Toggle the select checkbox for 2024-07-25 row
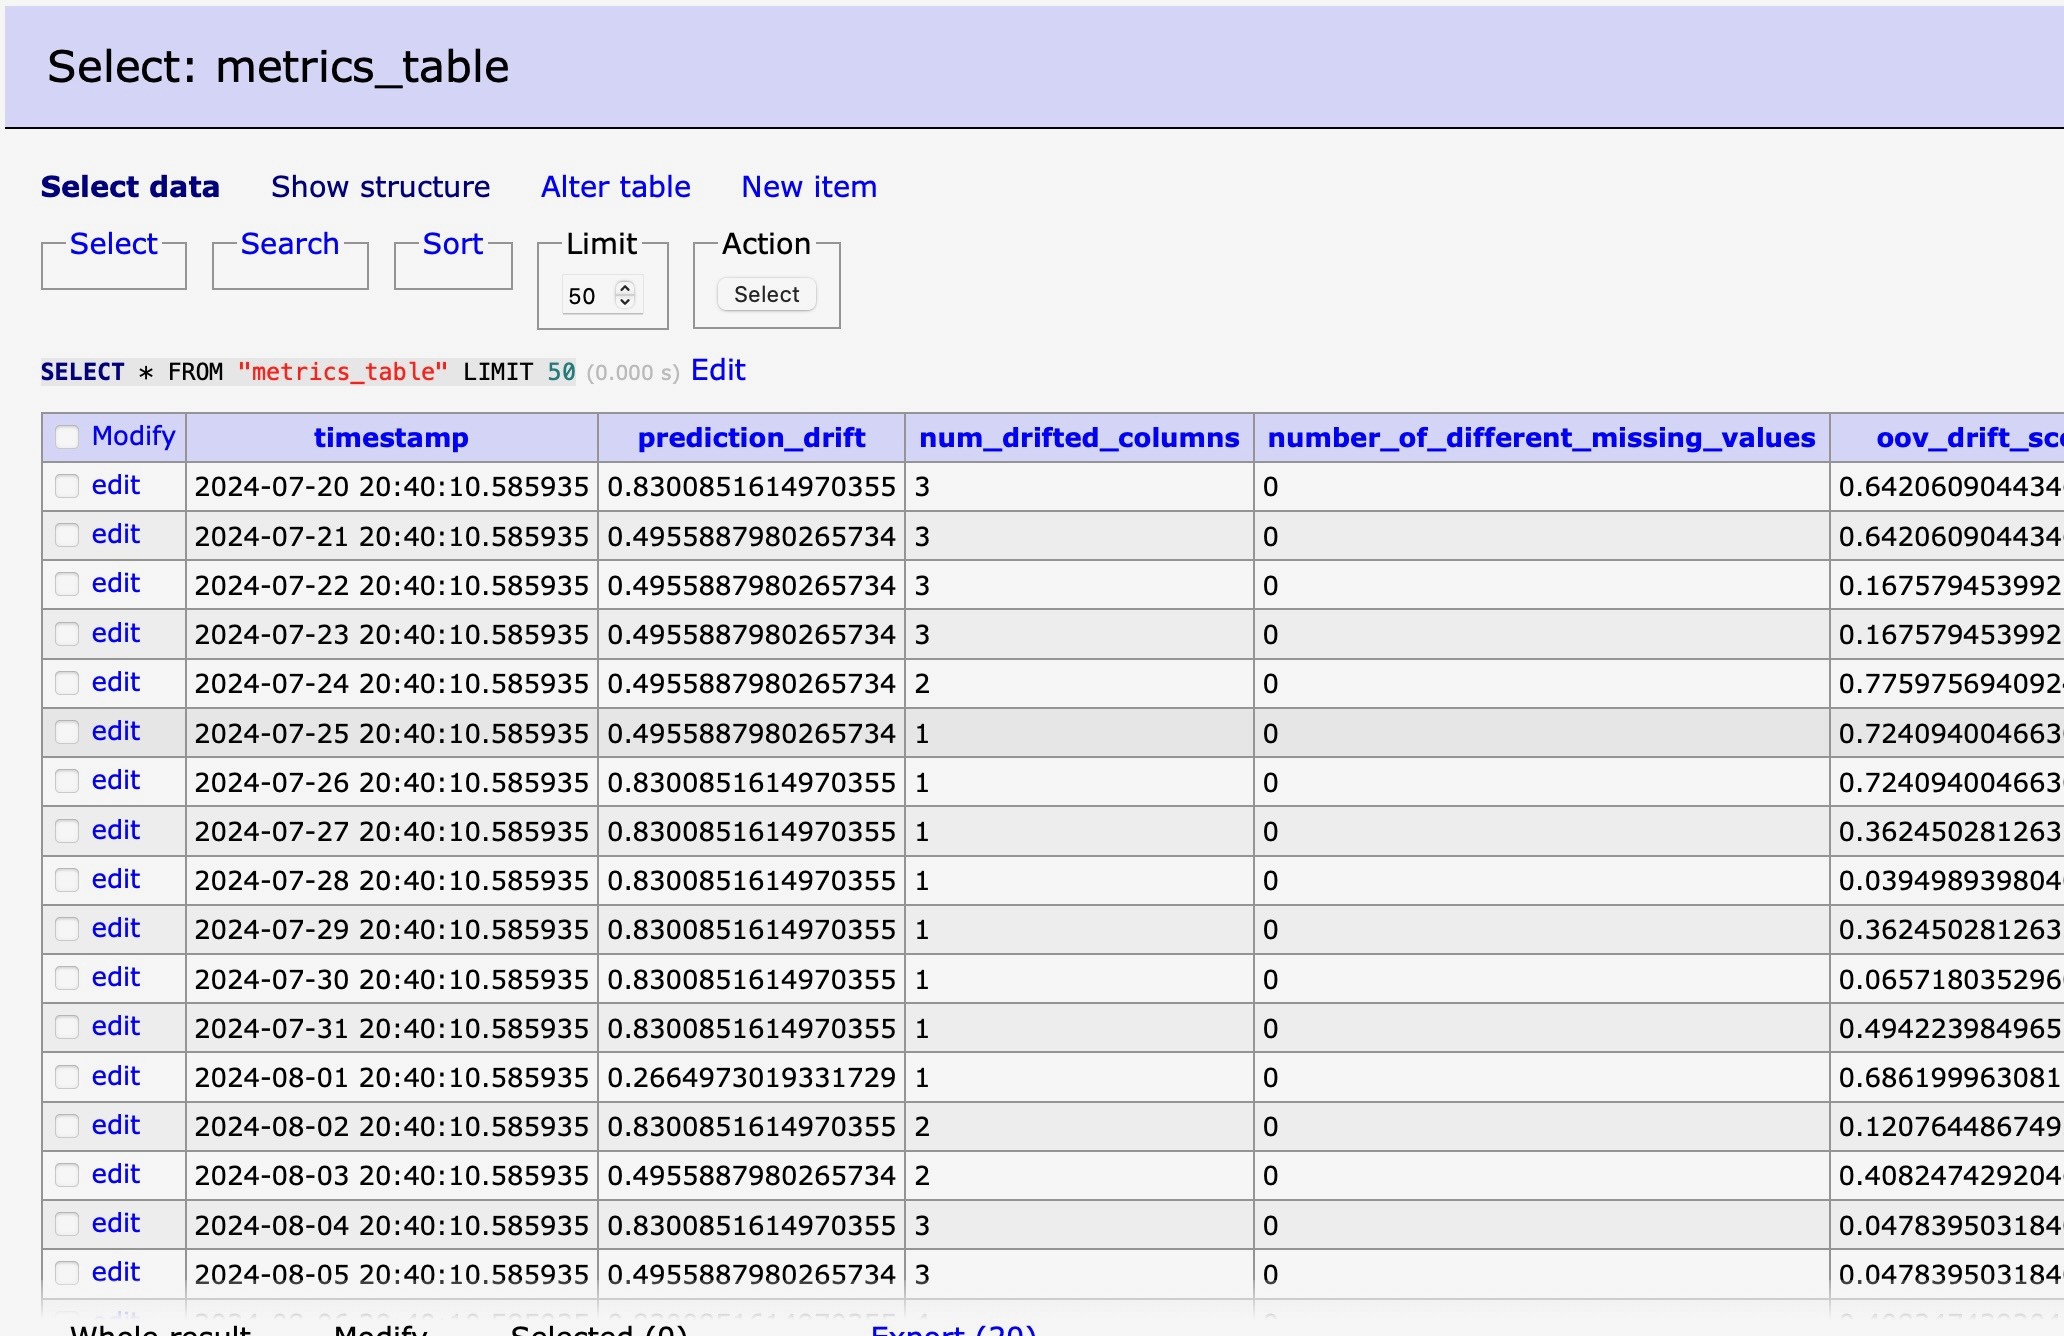This screenshot has height=1336, width=2064. (x=66, y=733)
